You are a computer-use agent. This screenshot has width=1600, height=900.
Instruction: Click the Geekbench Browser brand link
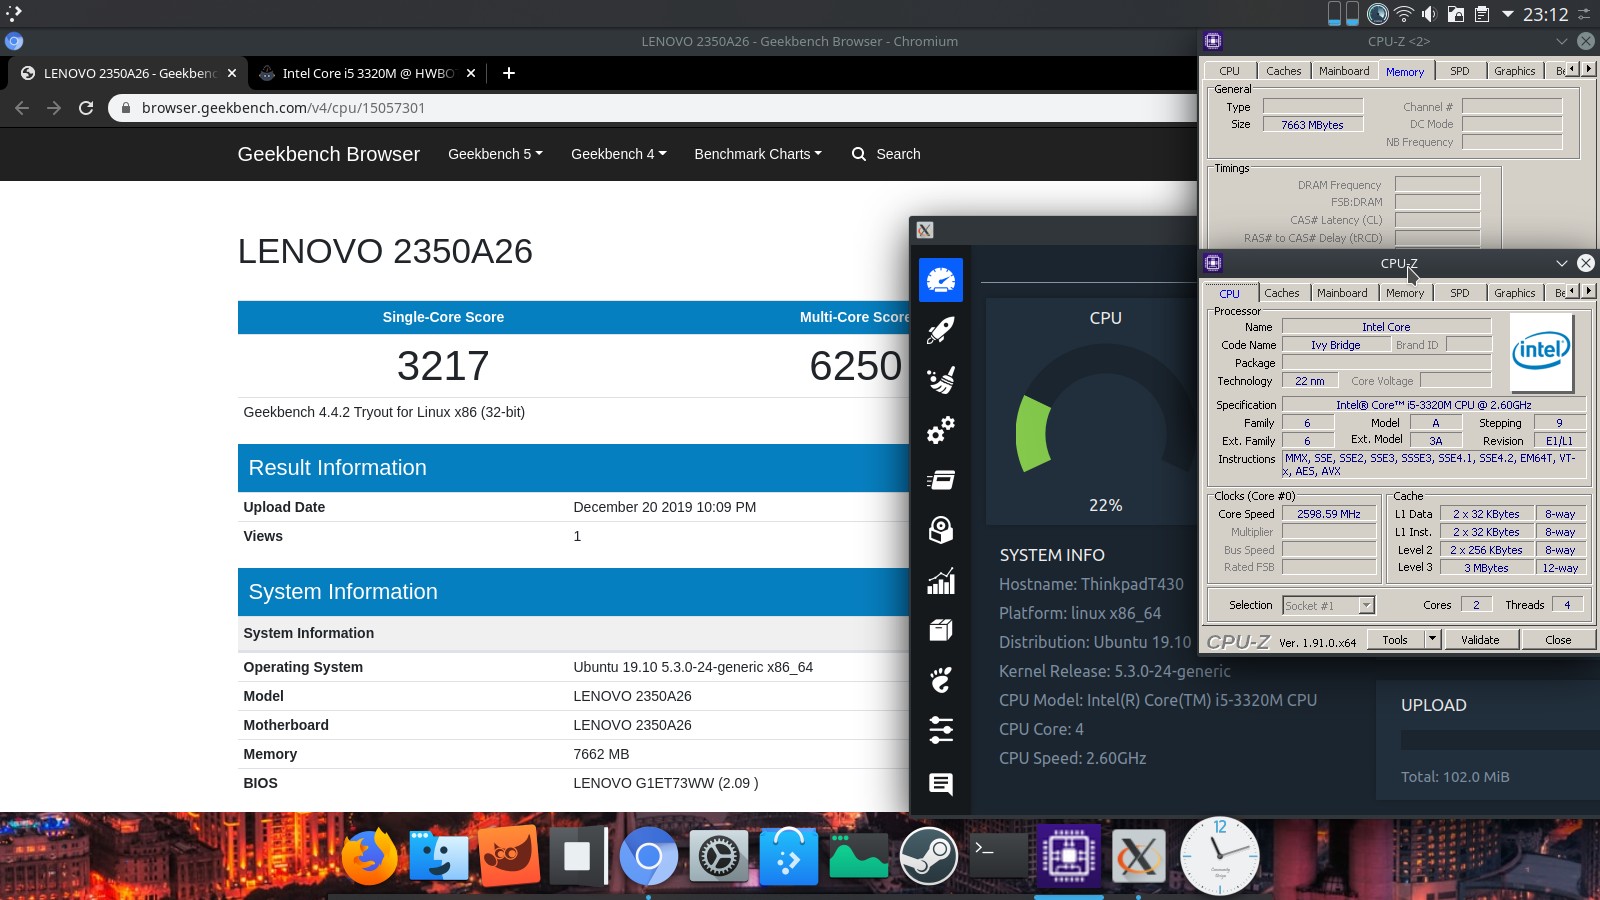pos(328,154)
